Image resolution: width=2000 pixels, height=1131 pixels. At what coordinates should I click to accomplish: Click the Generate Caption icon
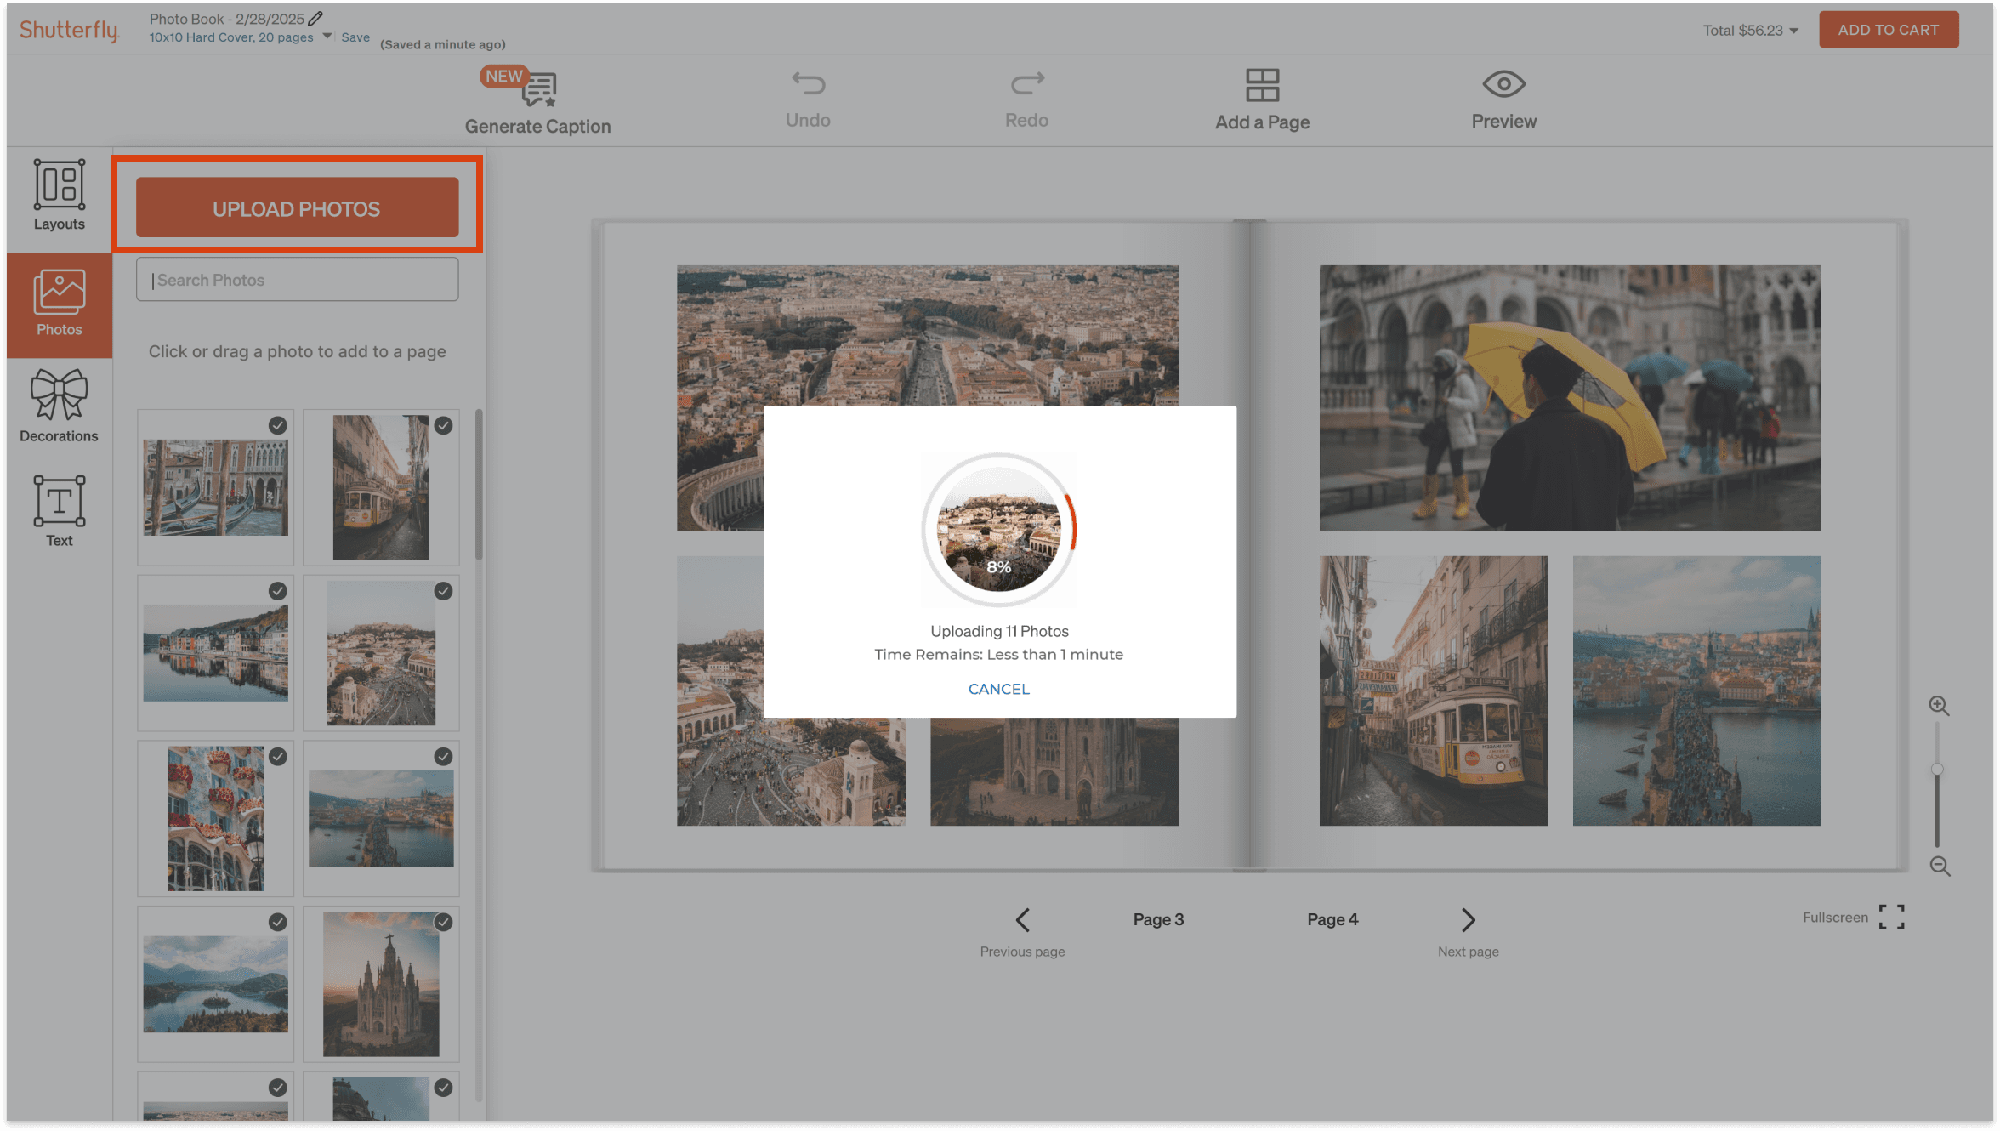[x=540, y=88]
